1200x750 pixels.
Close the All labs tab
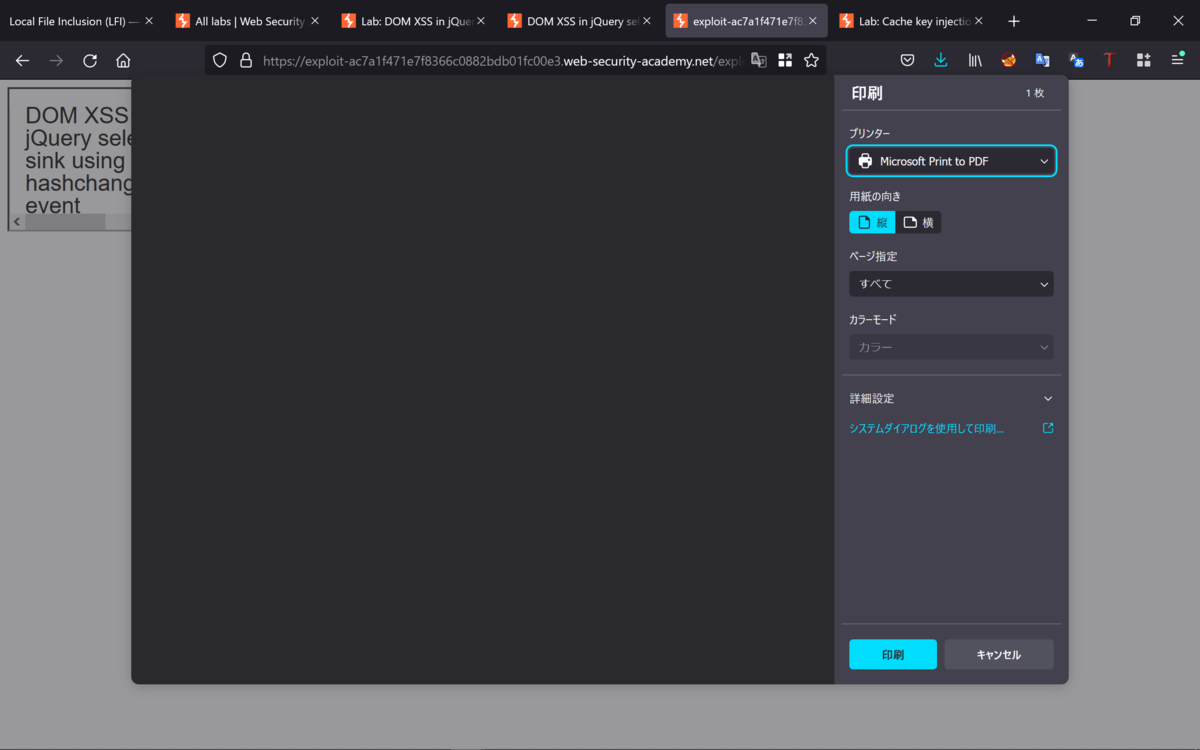pyautogui.click(x=315, y=21)
